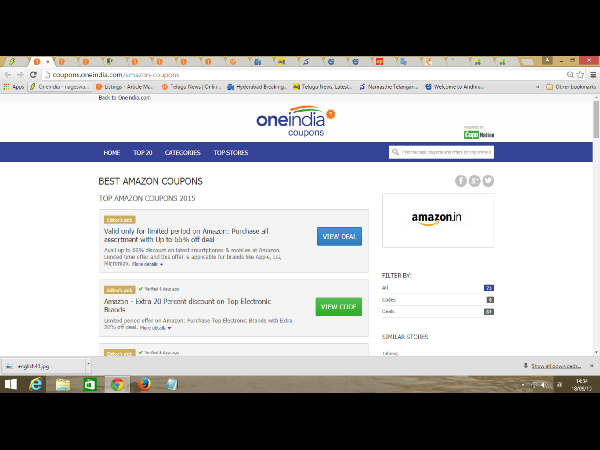Go to the TOP 20 nav item
The image size is (600, 450).
pos(142,153)
